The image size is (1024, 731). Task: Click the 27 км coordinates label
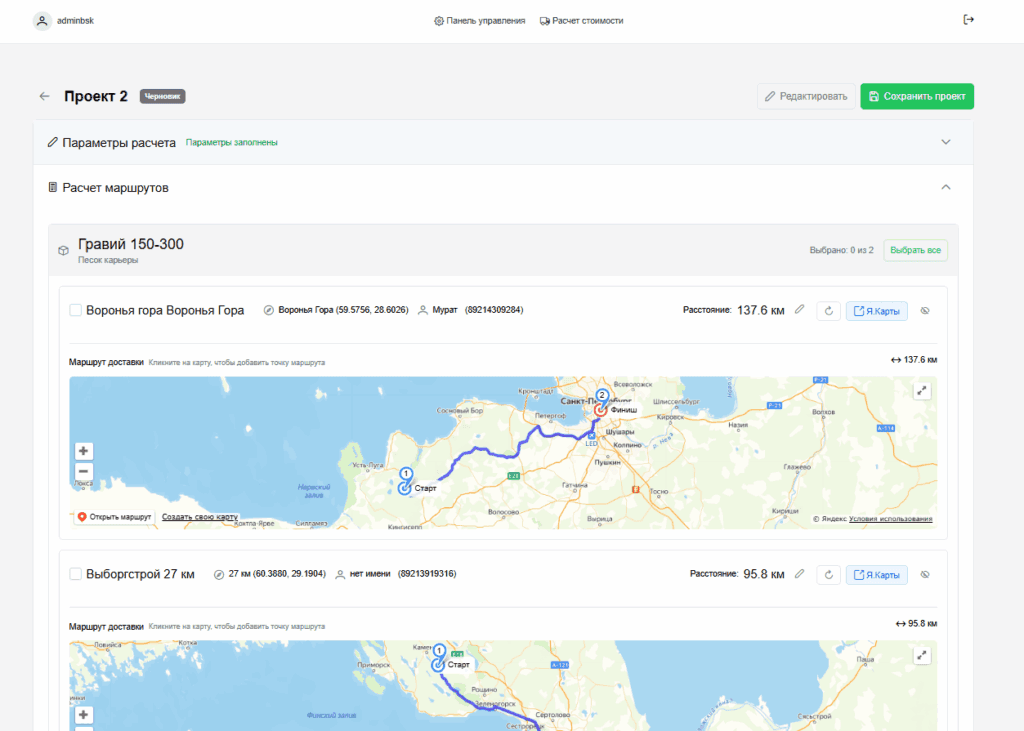pos(277,574)
